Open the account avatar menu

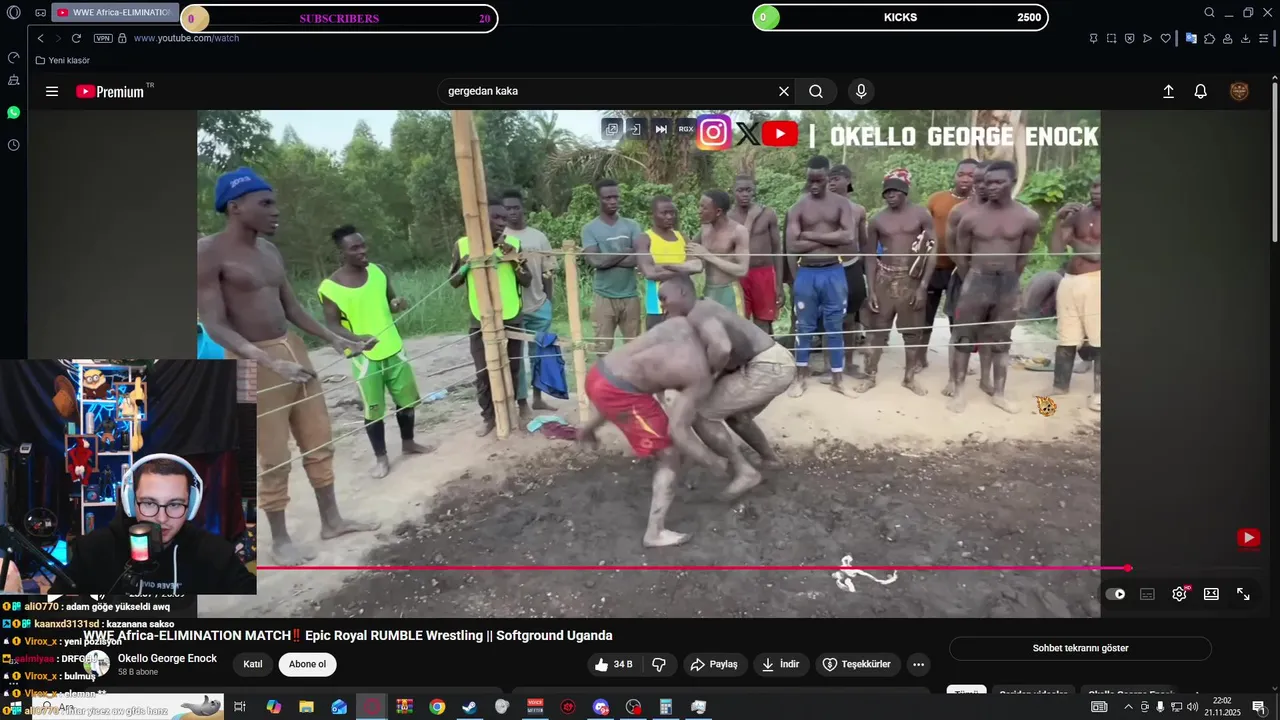(x=1239, y=91)
